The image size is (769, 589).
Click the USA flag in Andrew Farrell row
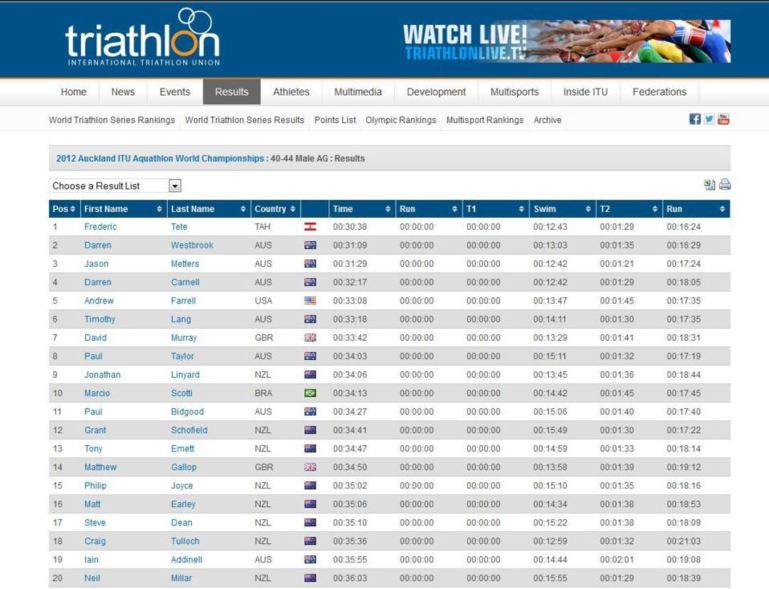click(310, 301)
